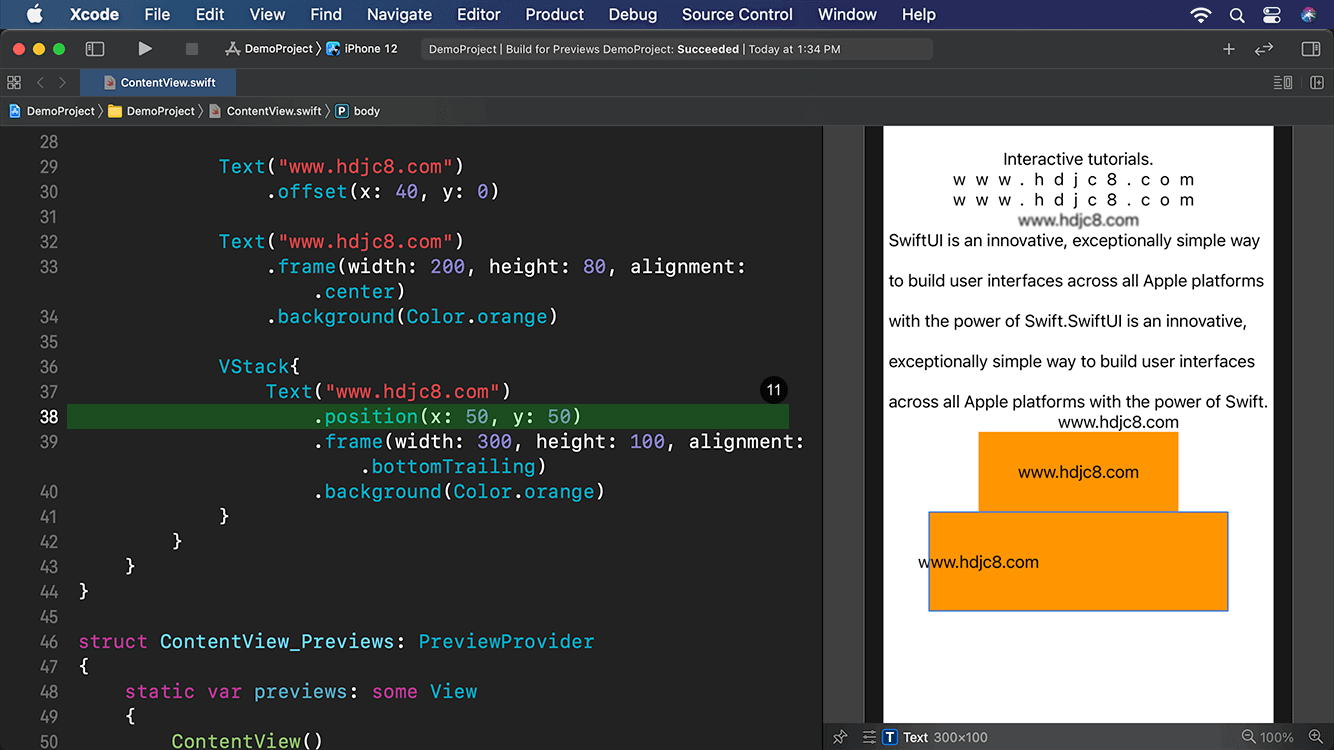Open code review with the arrows icon
This screenshot has height=750, width=1334.
pyautogui.click(x=1264, y=49)
